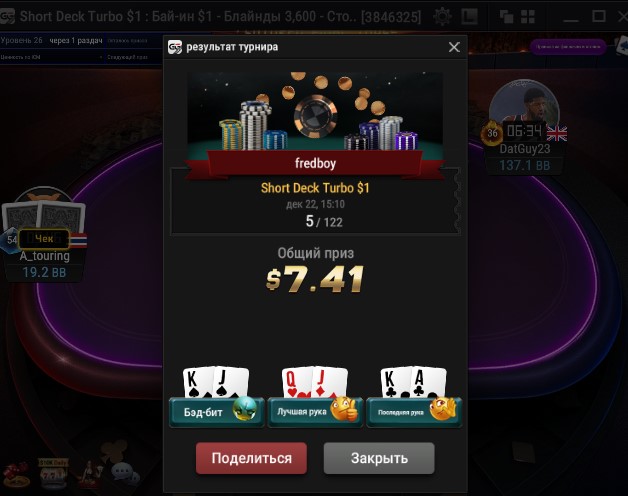Select the cascade windows icon
Image resolution: width=628 pixels, height=496 pixels.
click(x=506, y=17)
